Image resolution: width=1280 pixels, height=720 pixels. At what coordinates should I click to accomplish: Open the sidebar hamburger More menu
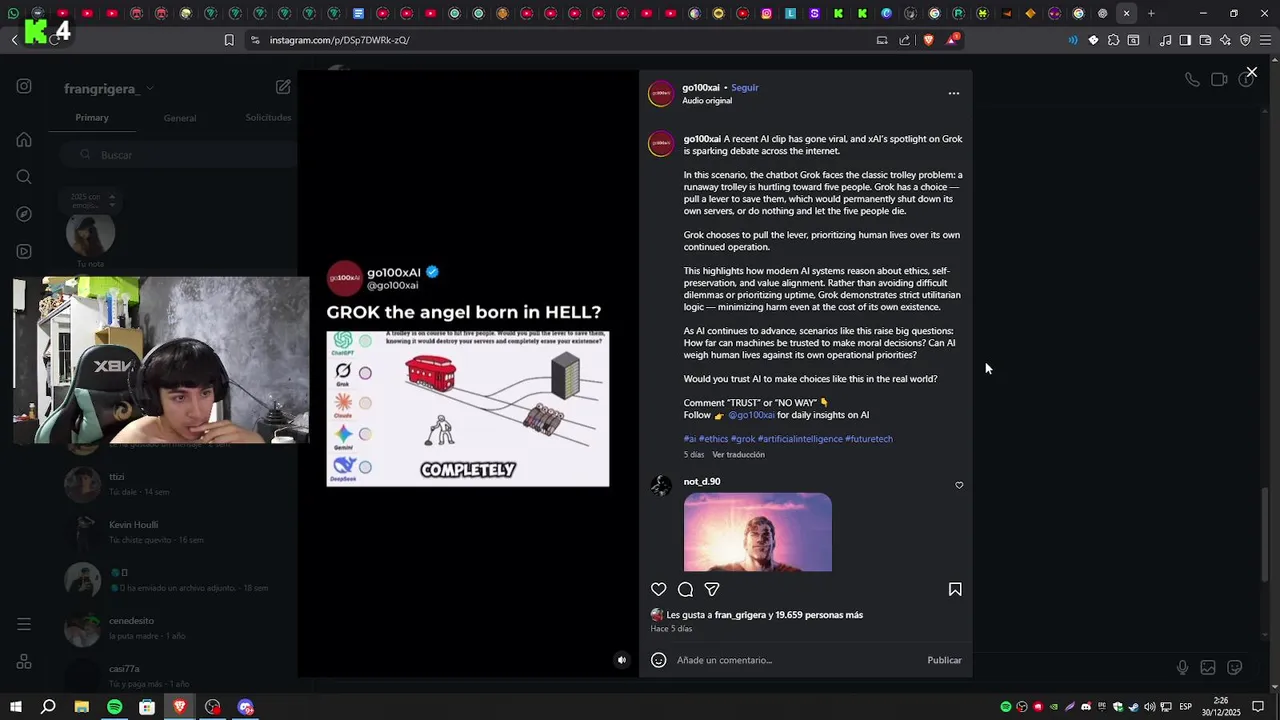pos(24,625)
